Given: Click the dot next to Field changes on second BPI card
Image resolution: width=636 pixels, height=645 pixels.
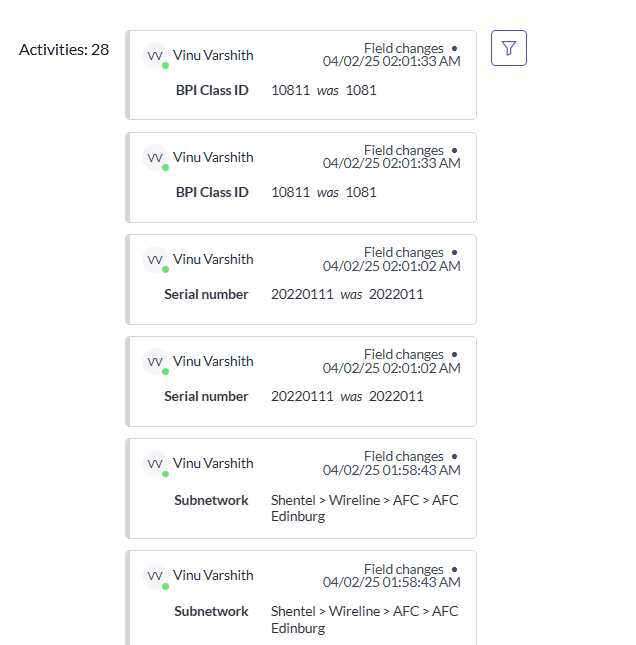Looking at the screenshot, I should tap(454, 151).
